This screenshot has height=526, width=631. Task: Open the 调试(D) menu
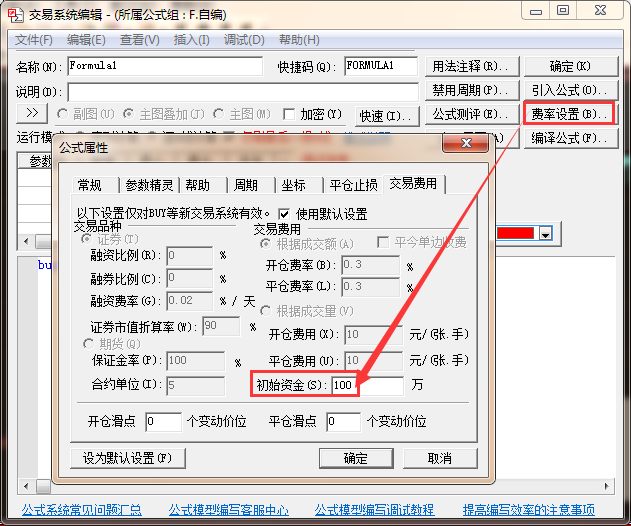(x=244, y=40)
